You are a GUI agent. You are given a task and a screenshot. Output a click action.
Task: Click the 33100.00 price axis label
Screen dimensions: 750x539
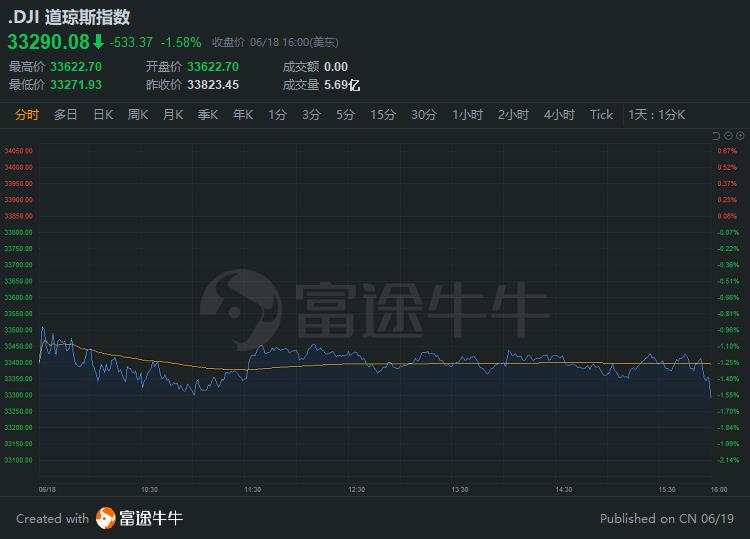pyautogui.click(x=19, y=460)
